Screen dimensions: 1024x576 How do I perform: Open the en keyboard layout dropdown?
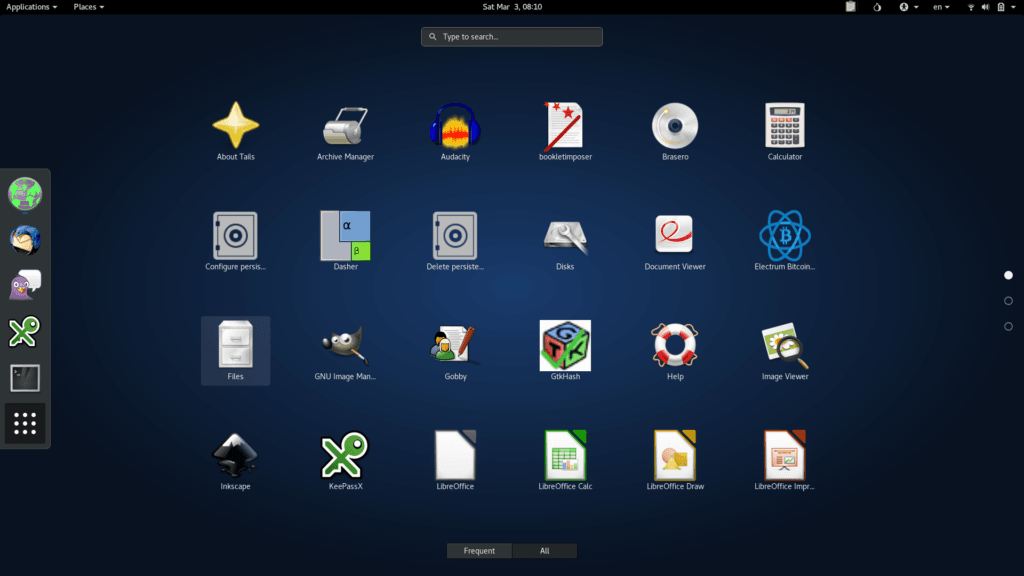click(x=943, y=7)
